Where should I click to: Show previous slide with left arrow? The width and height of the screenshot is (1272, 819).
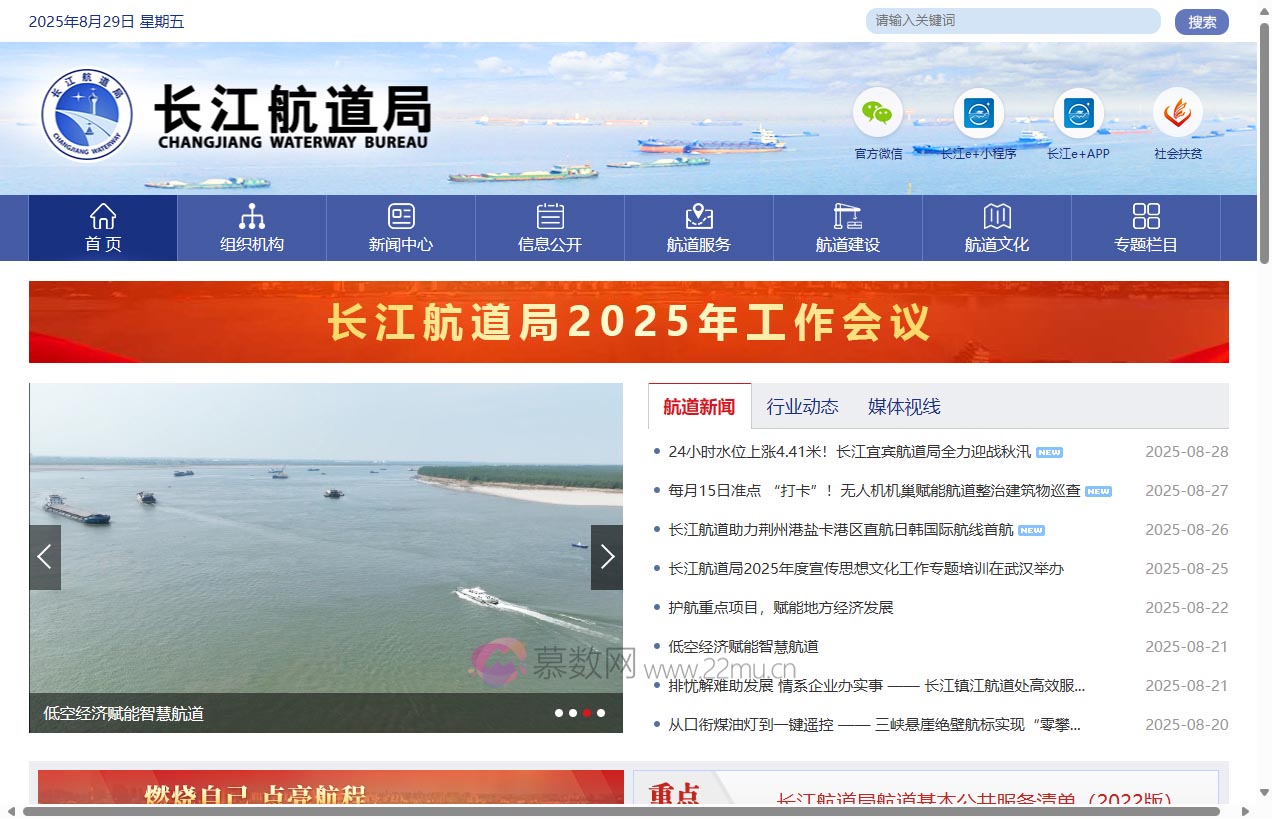tap(45, 557)
